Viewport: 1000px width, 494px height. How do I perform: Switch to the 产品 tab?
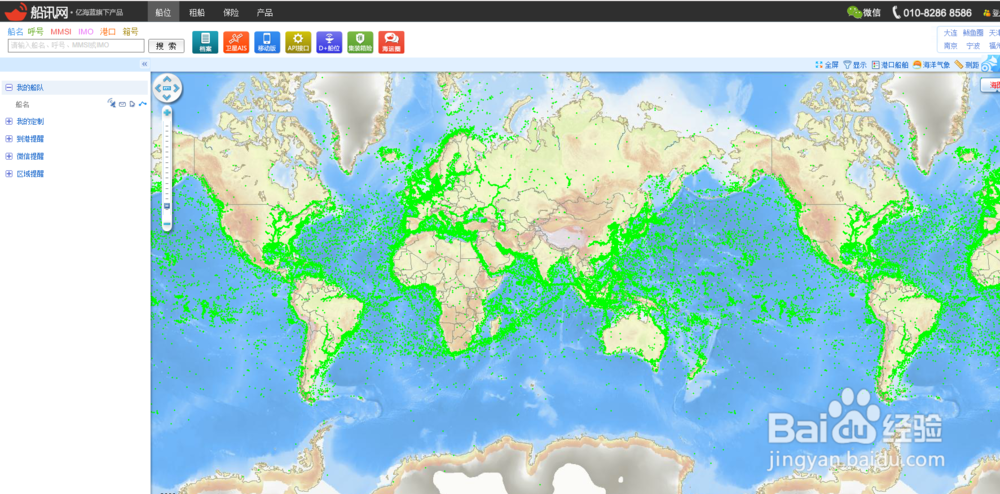pos(265,12)
